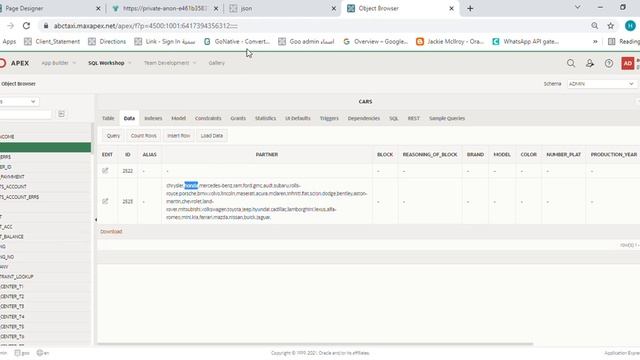
Task: Click the horizontal scrollbar under the data grid
Action: (x=315, y=344)
